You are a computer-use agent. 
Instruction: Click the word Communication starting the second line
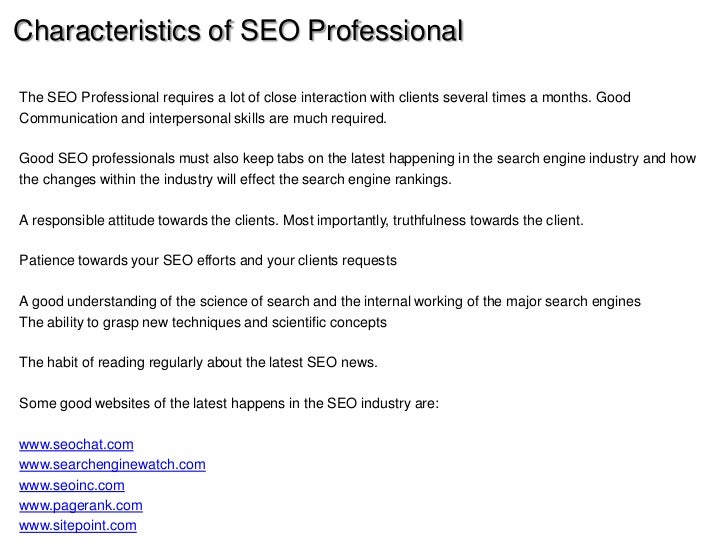point(68,118)
